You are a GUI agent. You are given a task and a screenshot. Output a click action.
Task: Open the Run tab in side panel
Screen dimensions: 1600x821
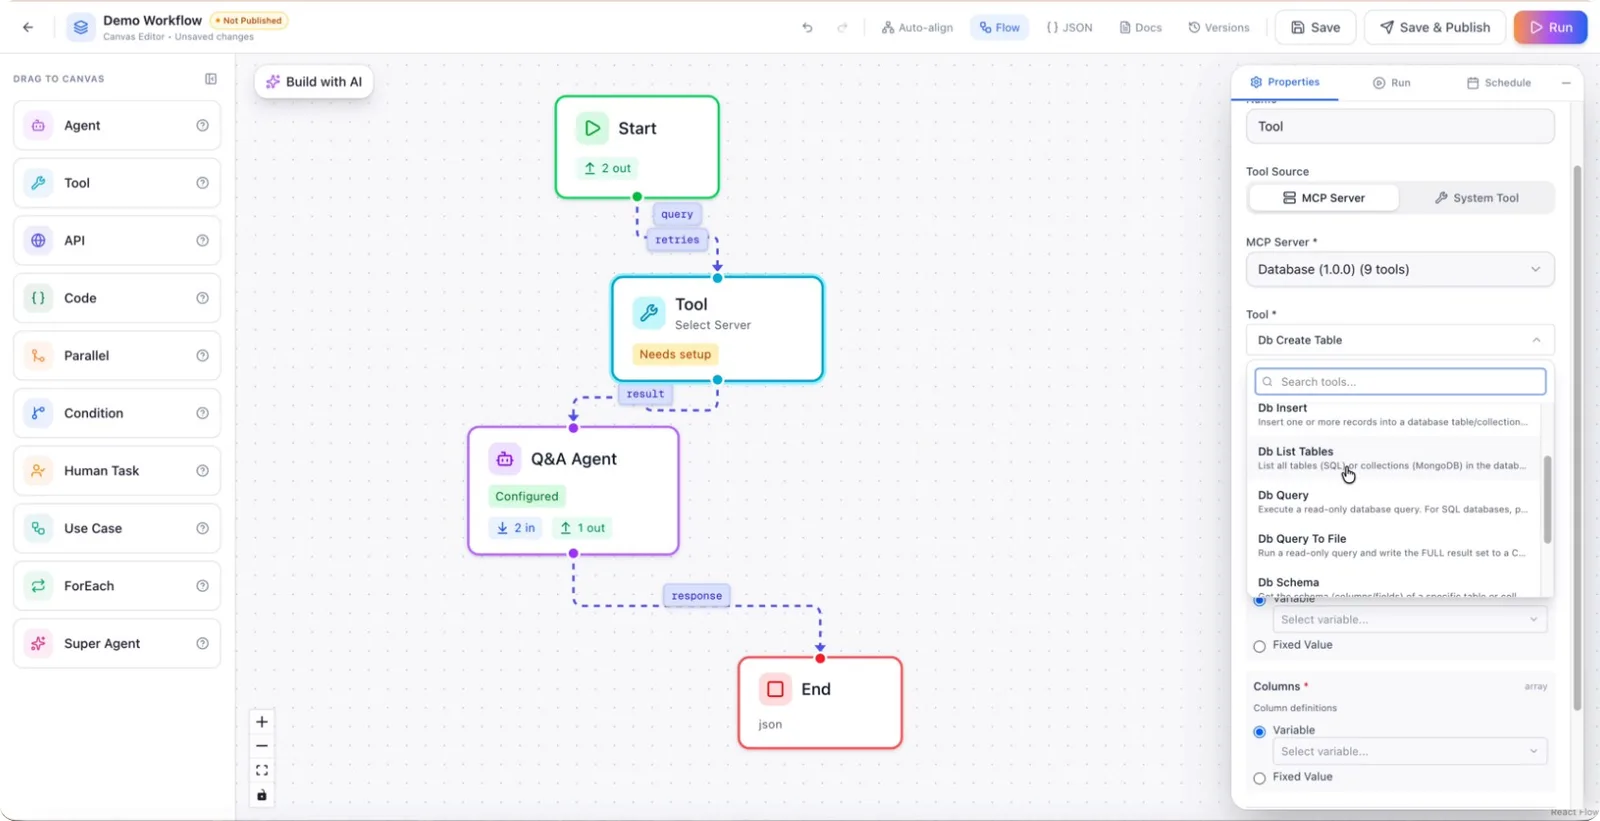[x=1391, y=83]
